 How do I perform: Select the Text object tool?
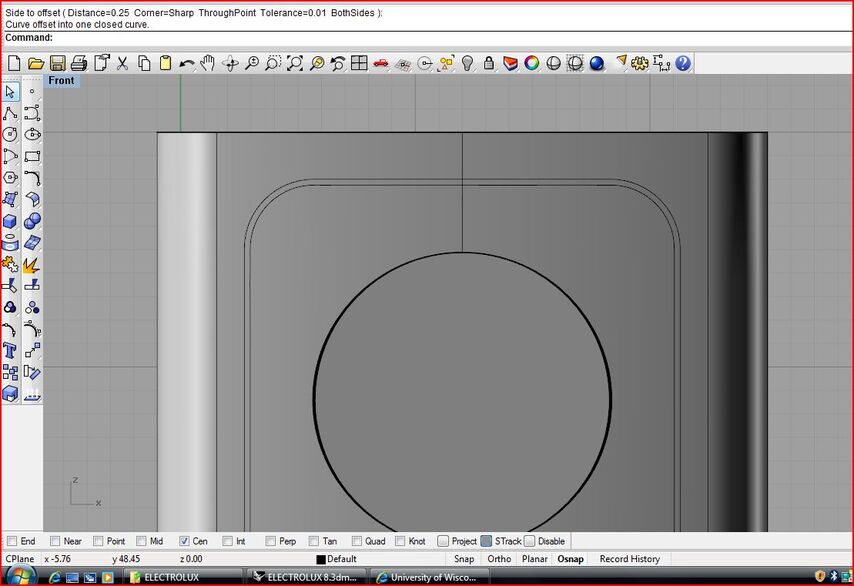(10, 350)
